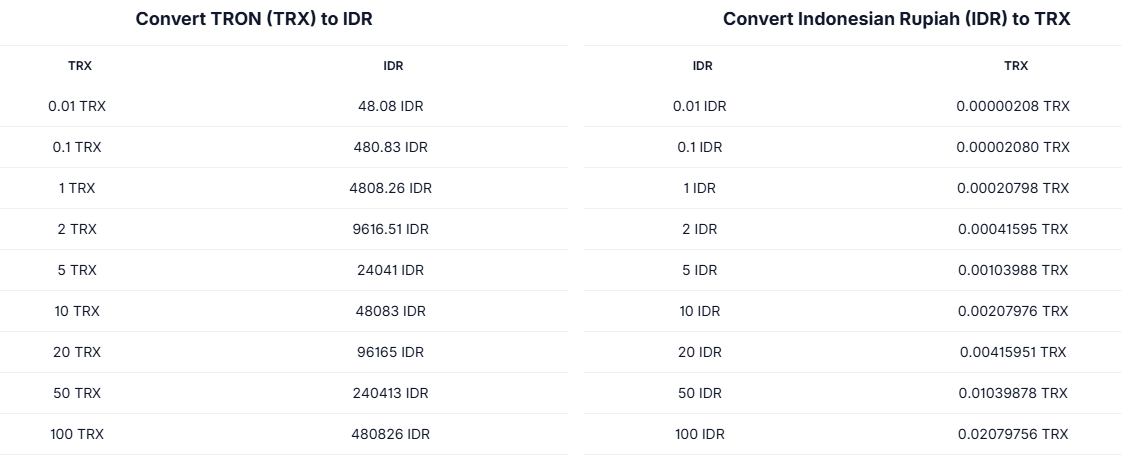The image size is (1122, 456).
Task: Select the 1 TRX row label
Action: coord(77,188)
